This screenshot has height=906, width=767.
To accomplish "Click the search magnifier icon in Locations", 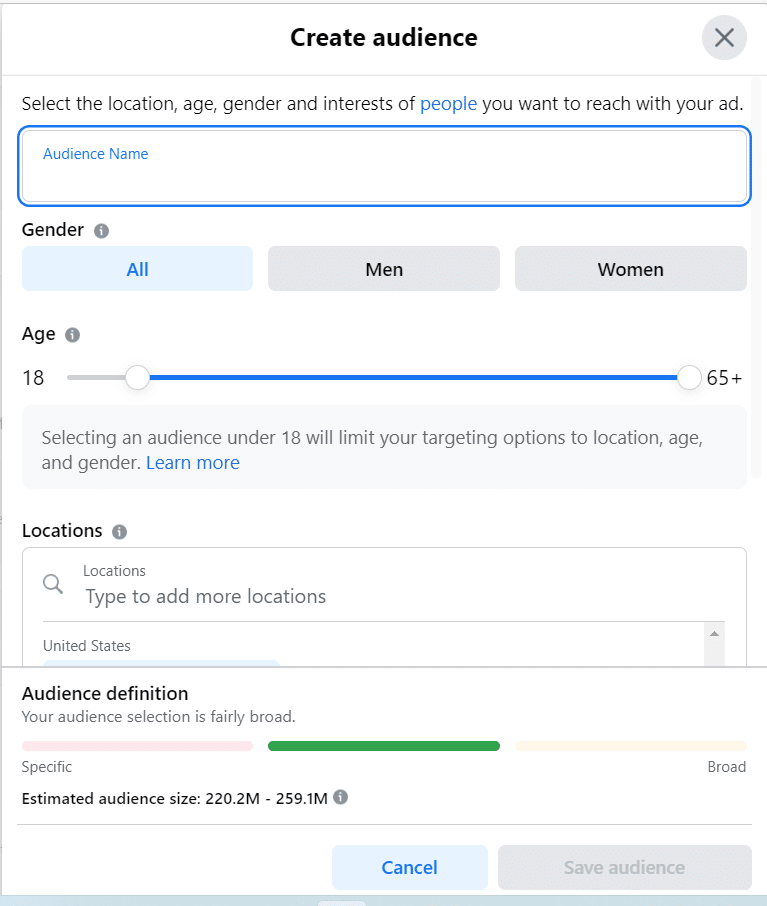I will pyautogui.click(x=53, y=584).
